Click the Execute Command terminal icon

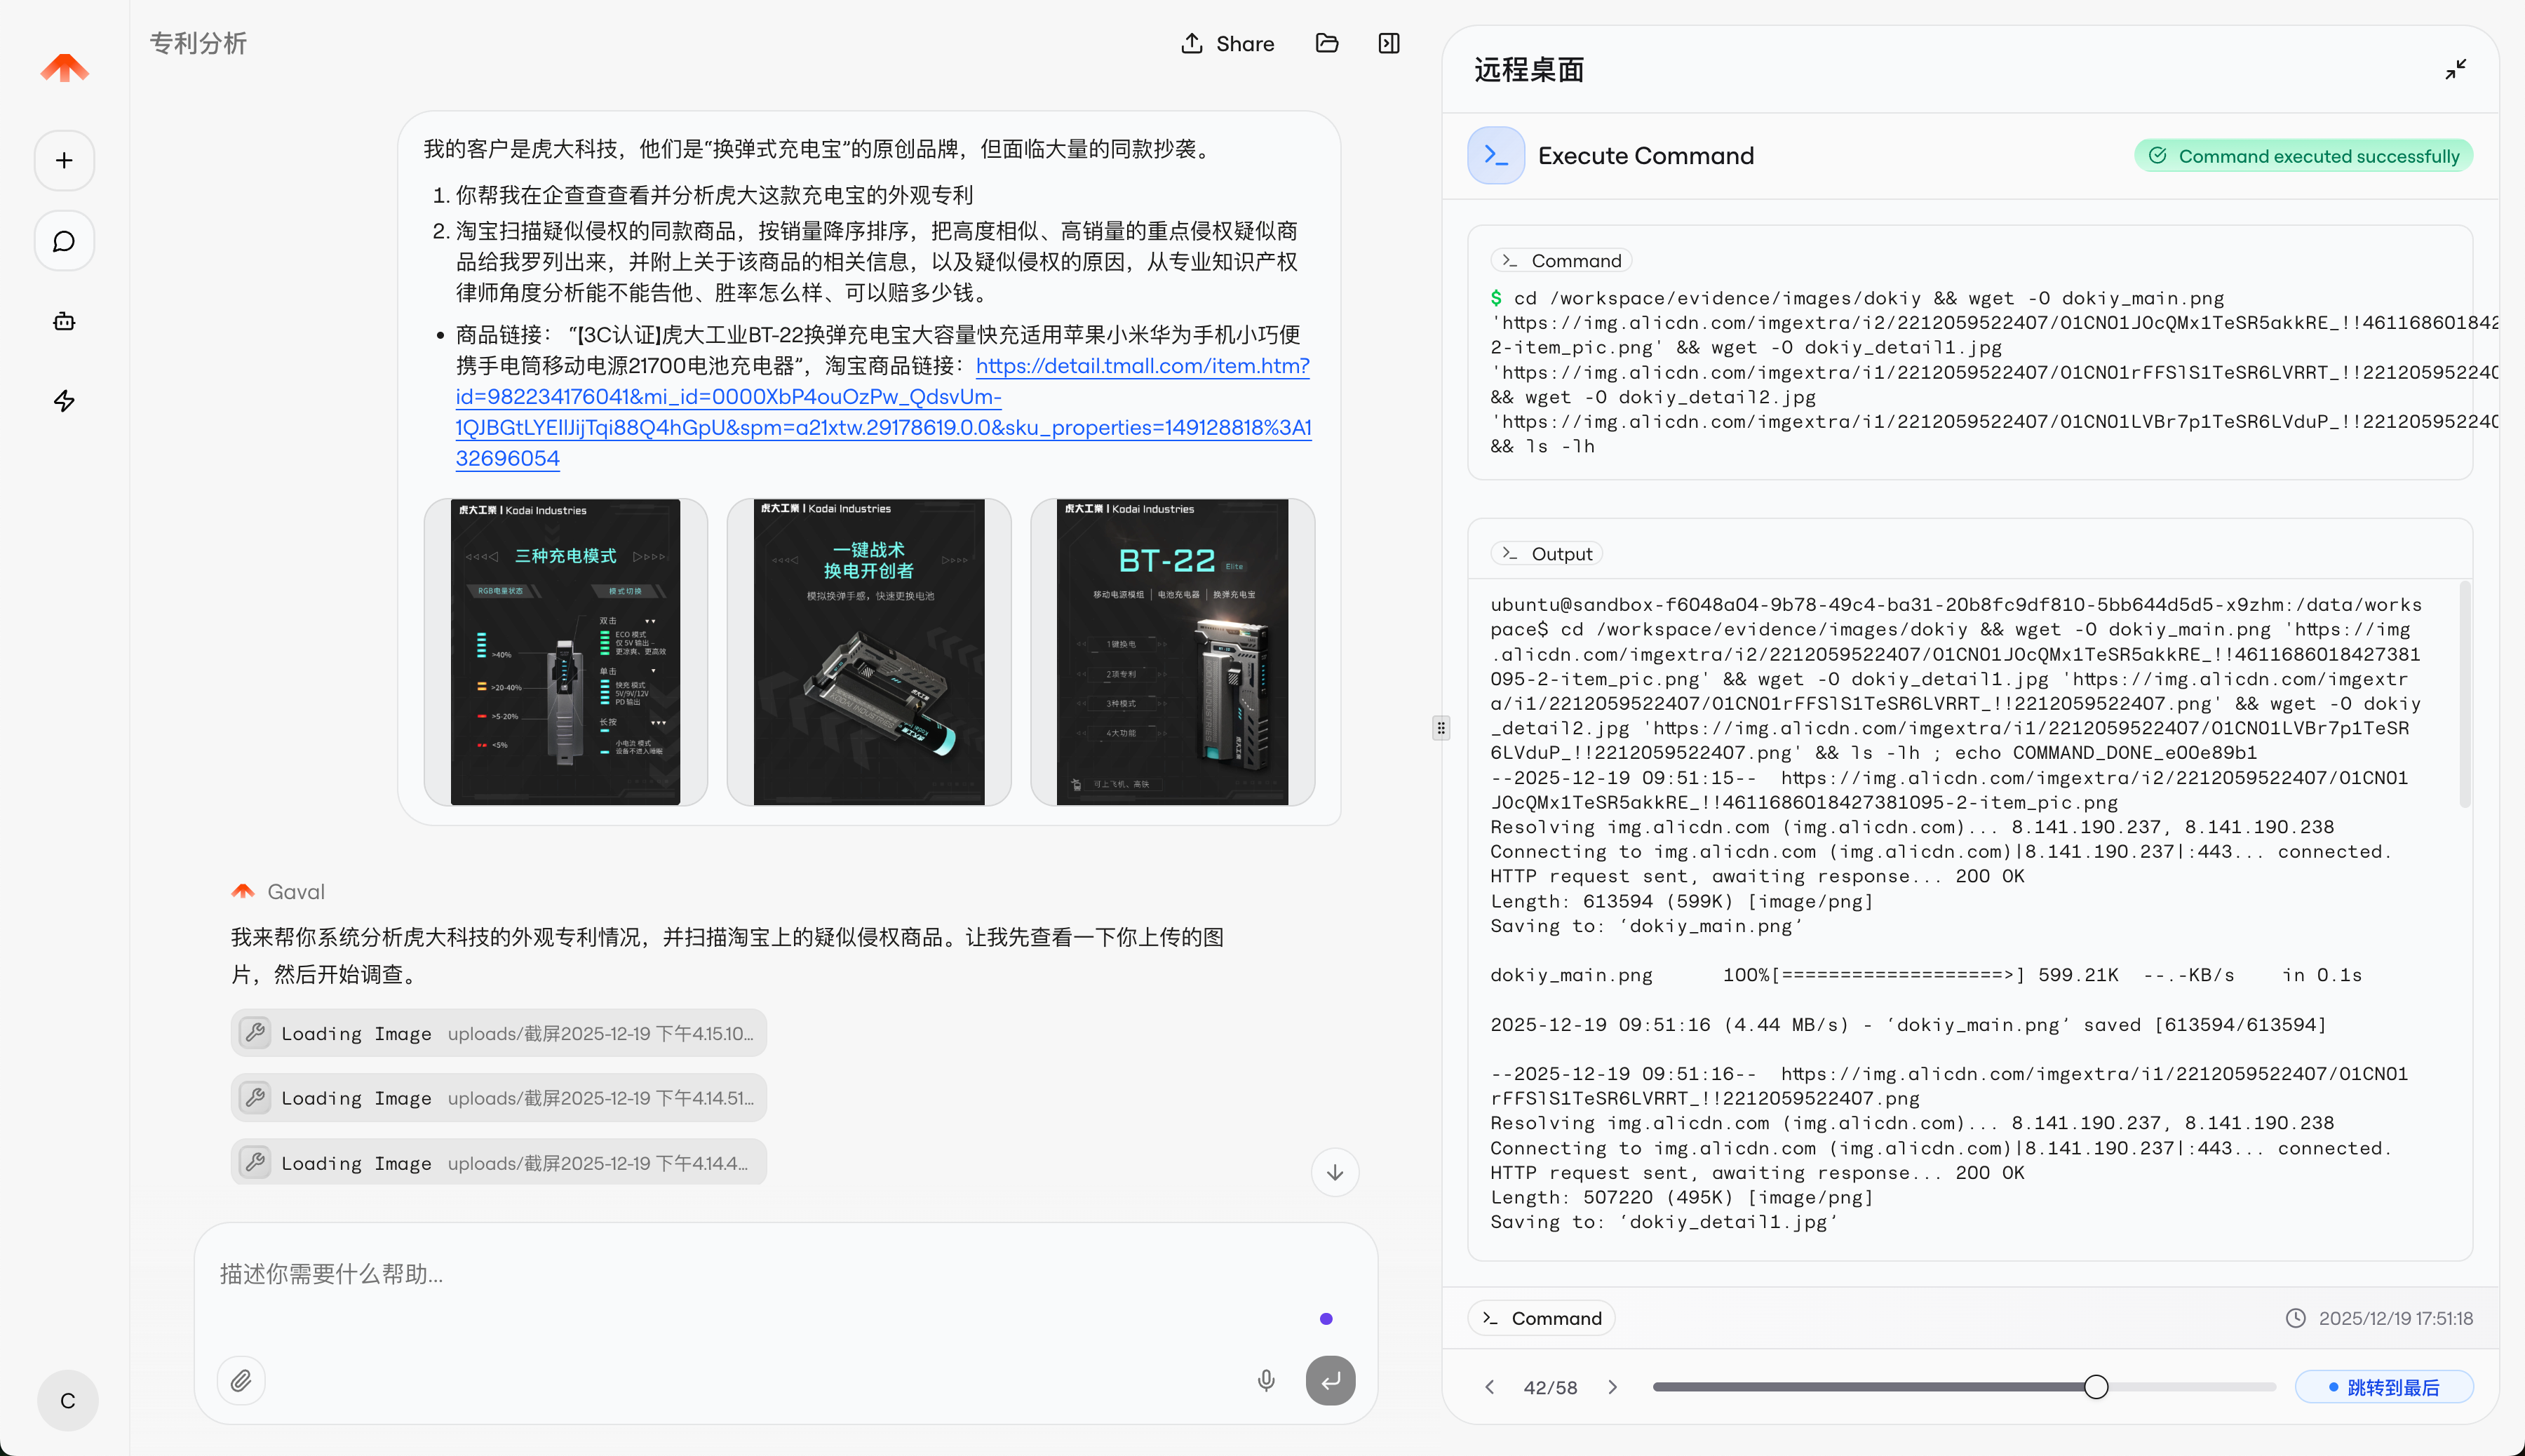coord(1495,155)
